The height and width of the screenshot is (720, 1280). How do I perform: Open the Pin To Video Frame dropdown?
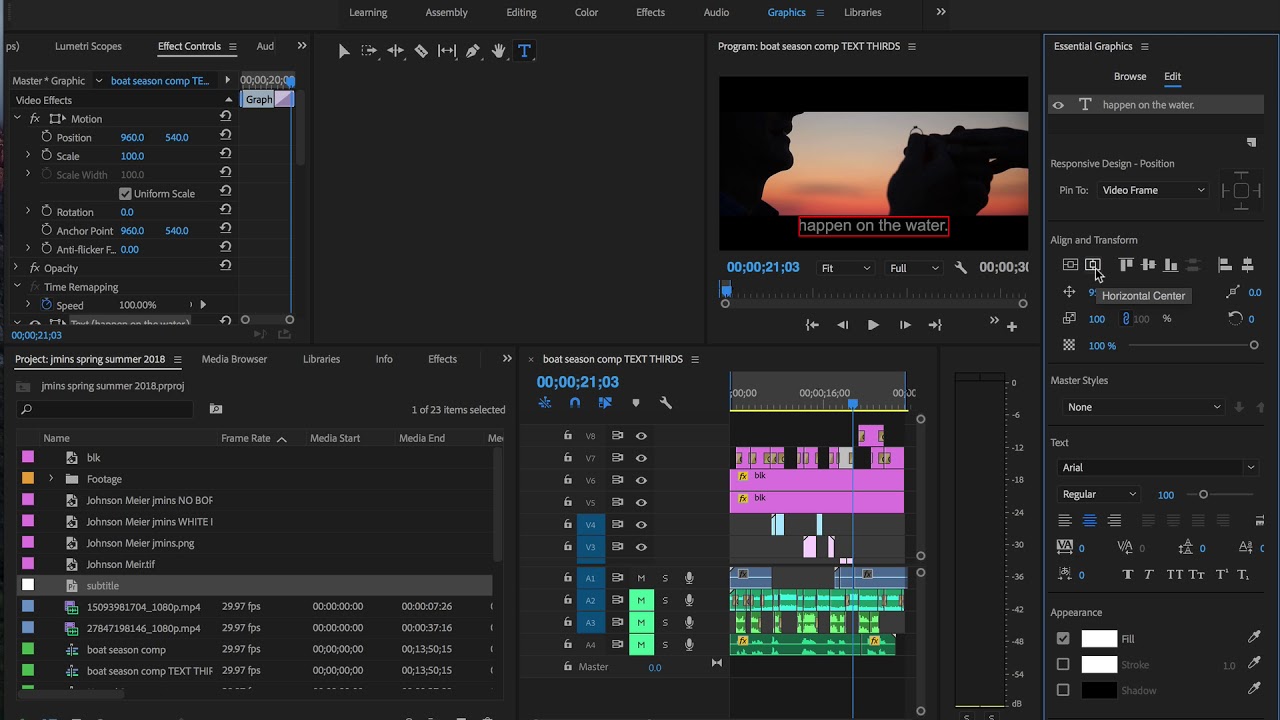(1153, 190)
